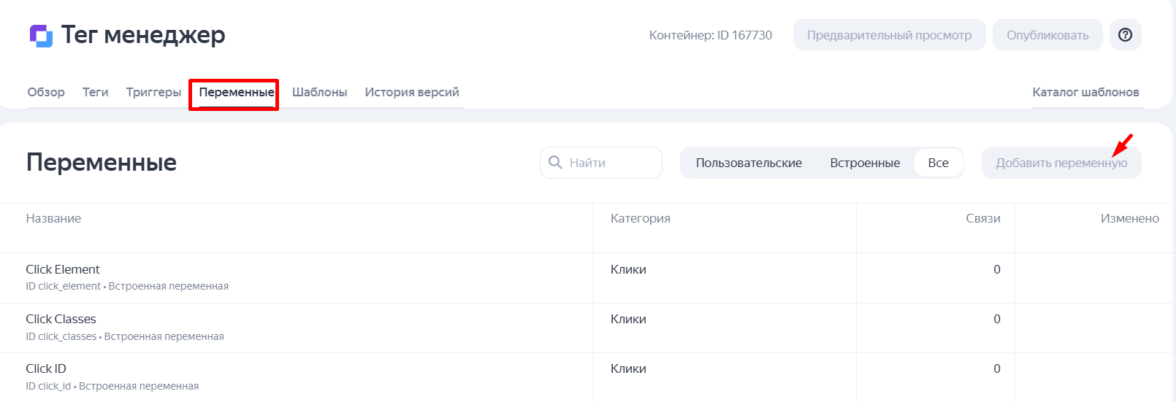Open the Click Classes variable row
Screen dimensions: 1176x402
61,319
